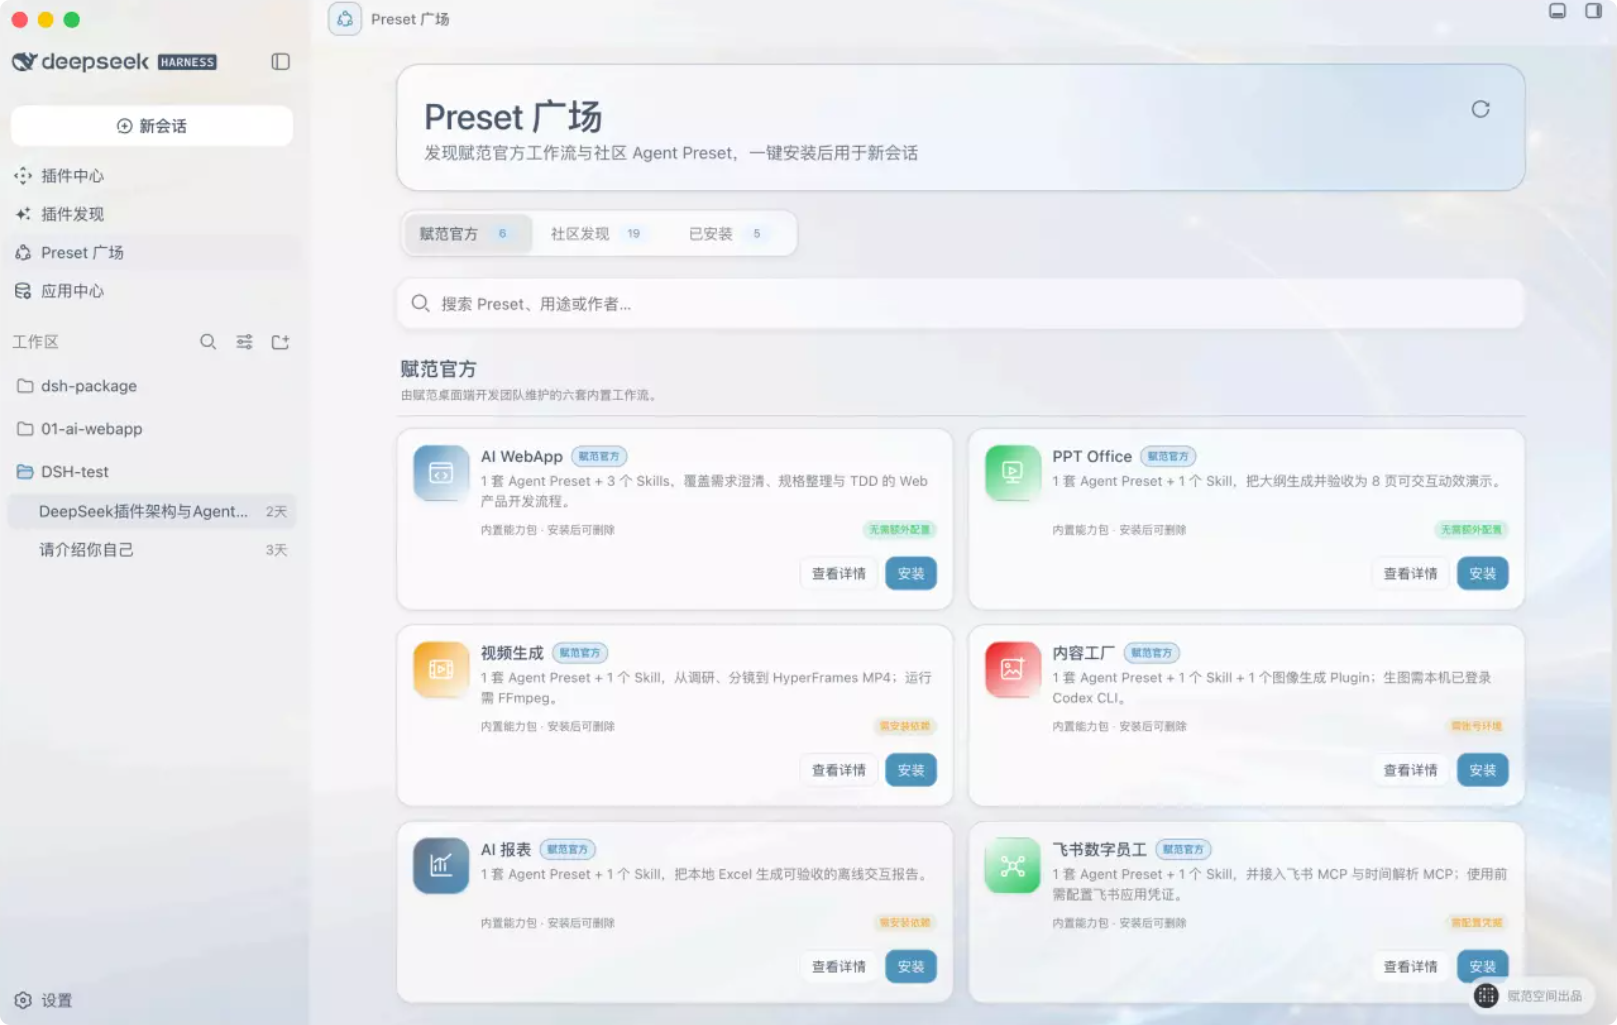Switch to the 赋范官方 tab

[466, 234]
